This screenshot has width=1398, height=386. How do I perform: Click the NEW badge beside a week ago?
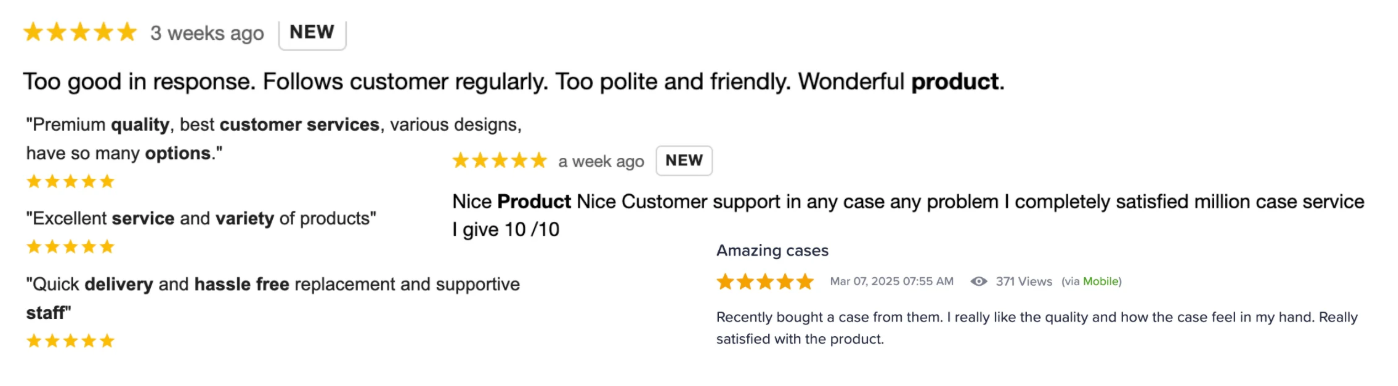[684, 160]
